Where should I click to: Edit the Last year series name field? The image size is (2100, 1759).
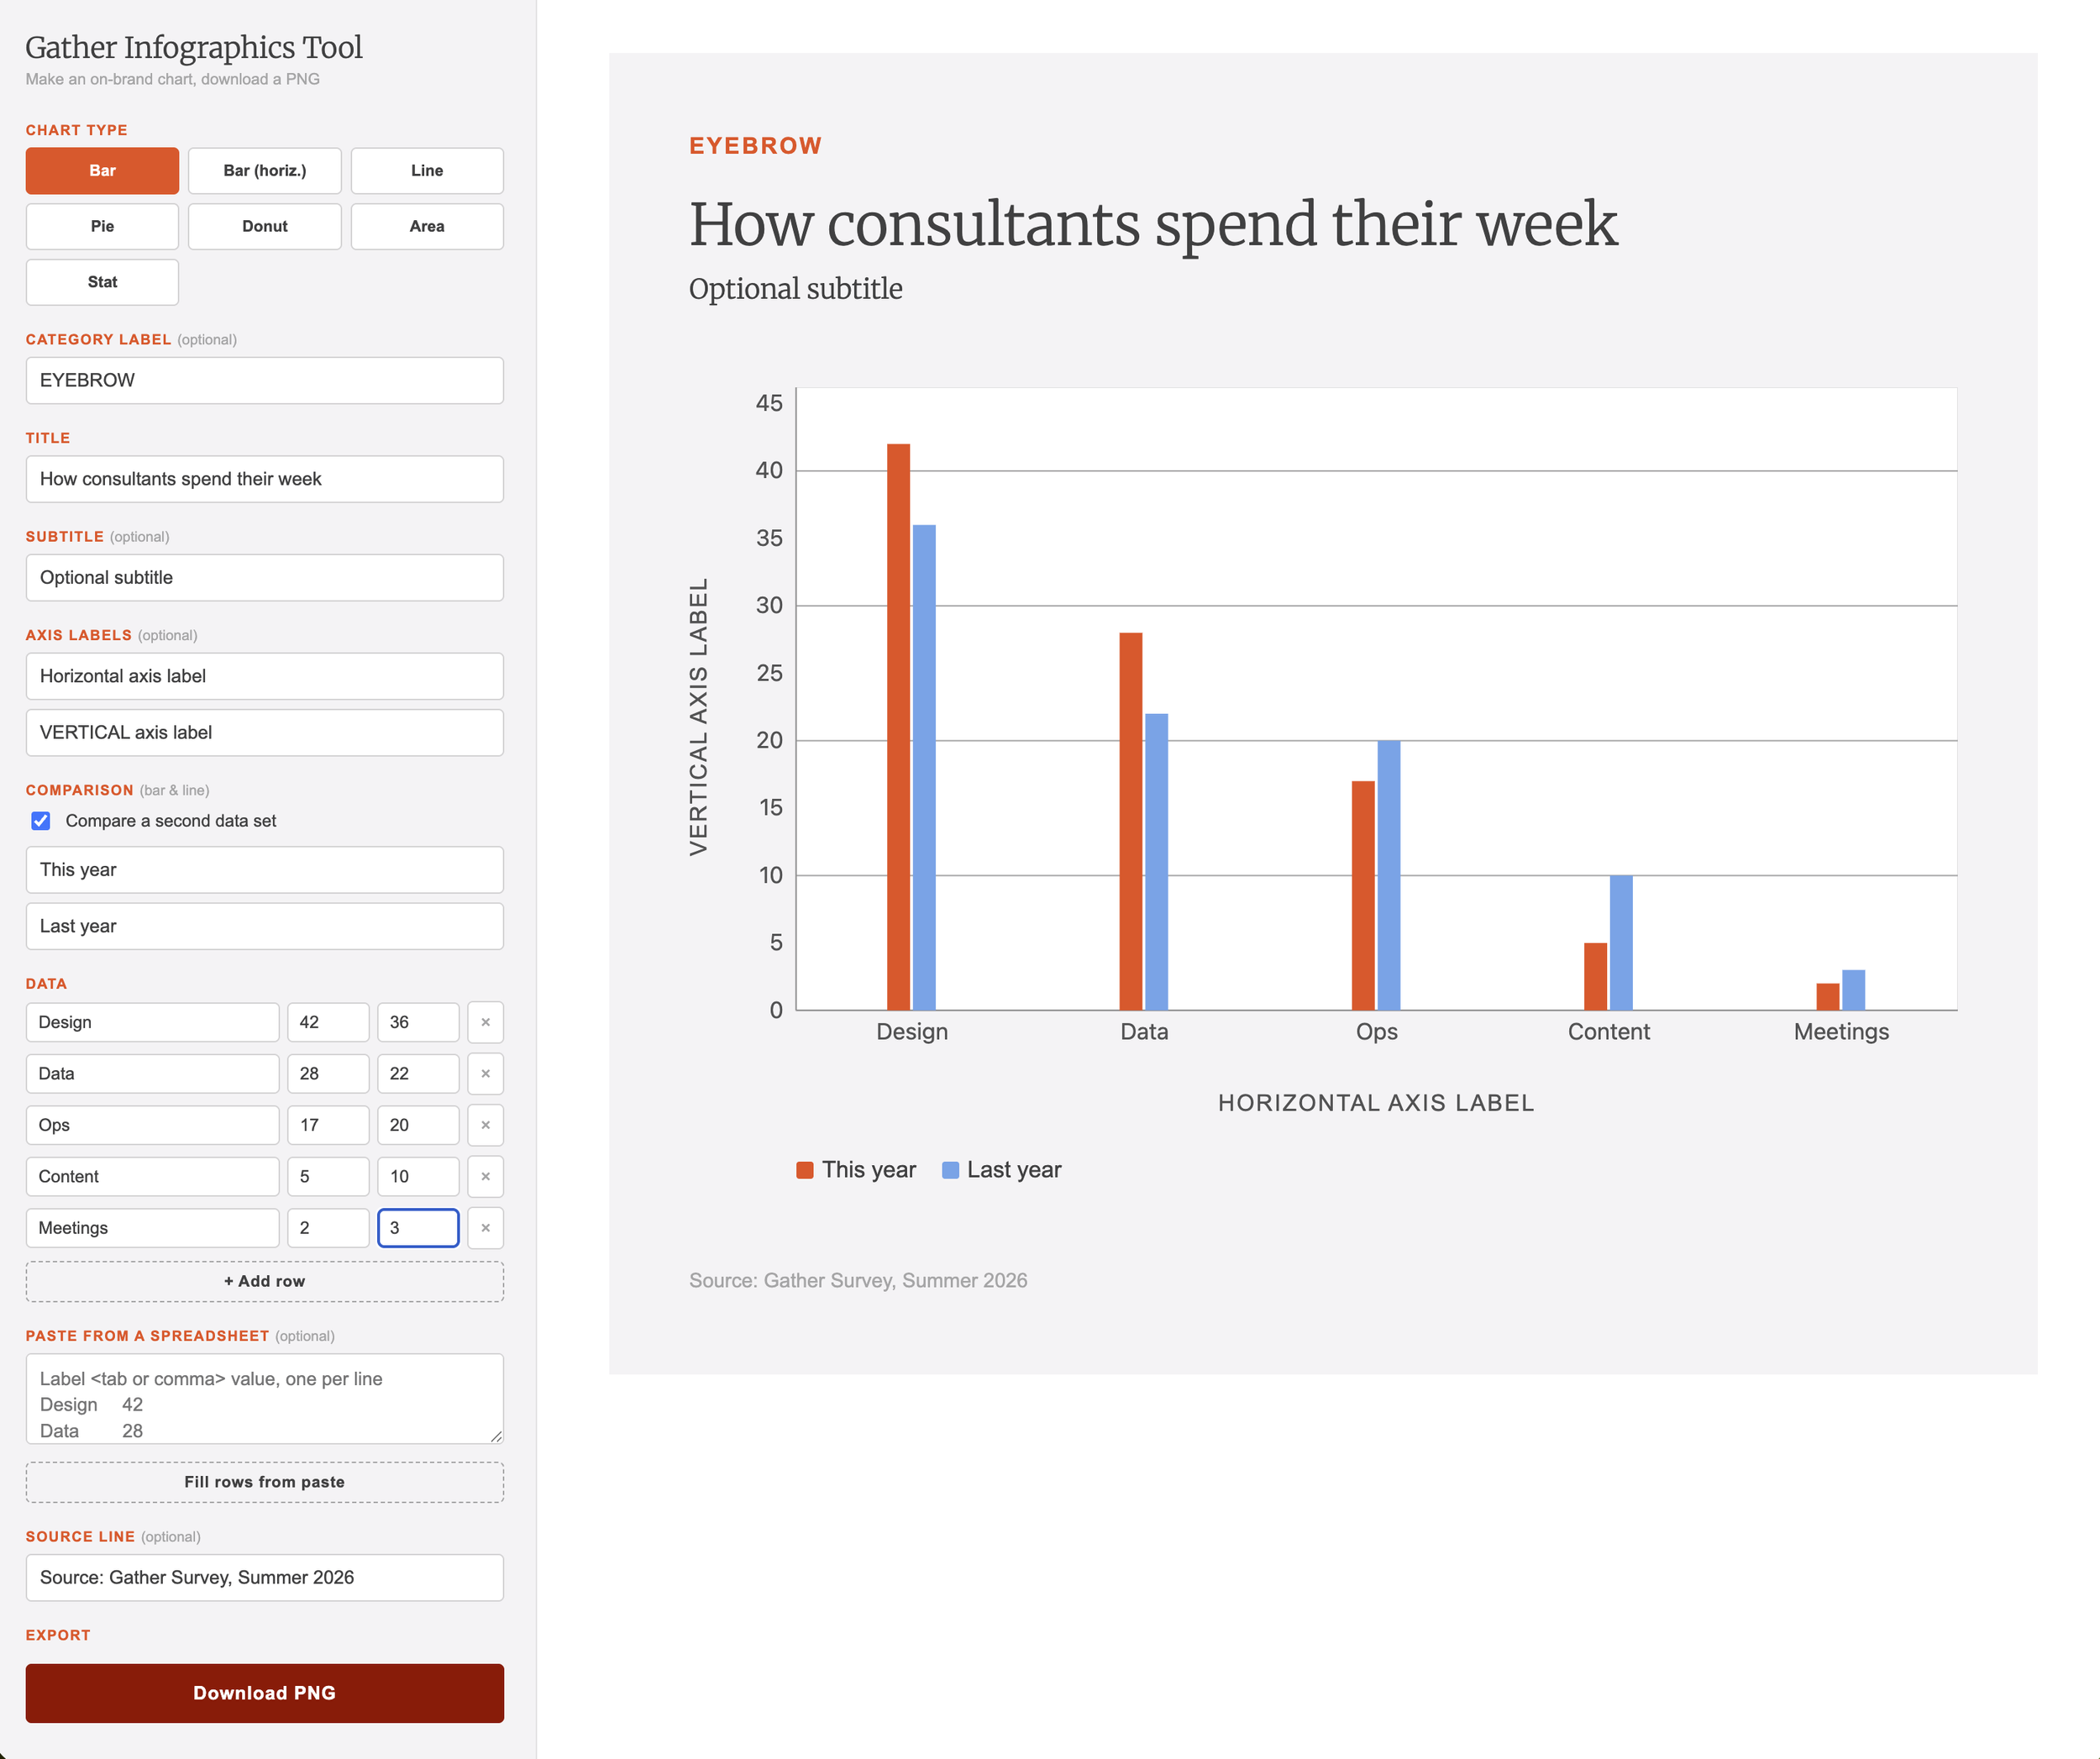tap(265, 927)
